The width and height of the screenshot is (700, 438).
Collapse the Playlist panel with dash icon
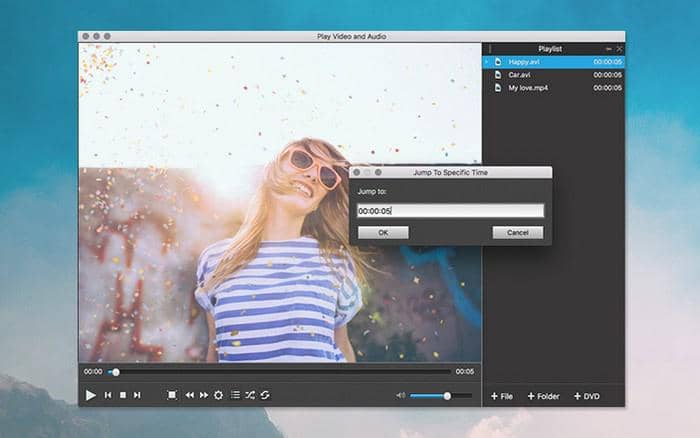coord(608,49)
